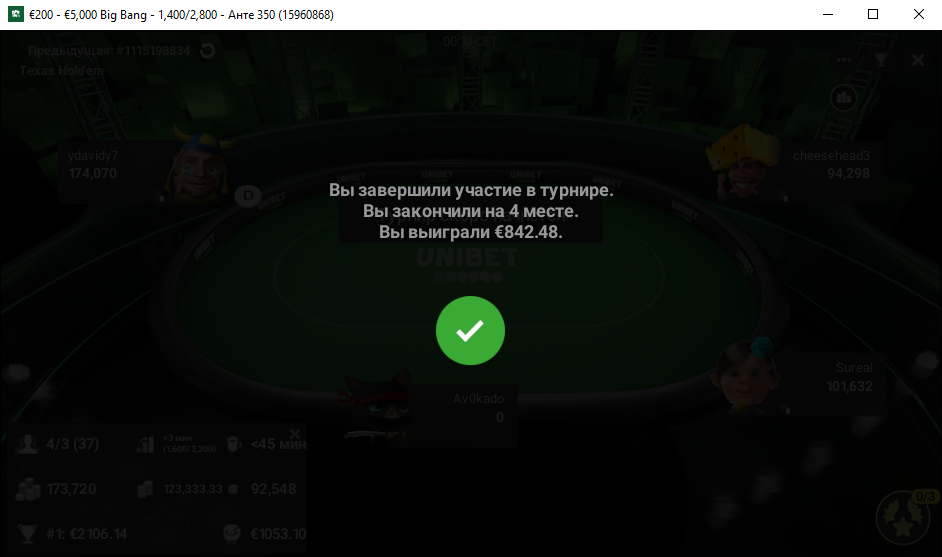The image size is (942, 557).
Task: Select Sureal's player avatar
Action: pyautogui.click(x=747, y=376)
